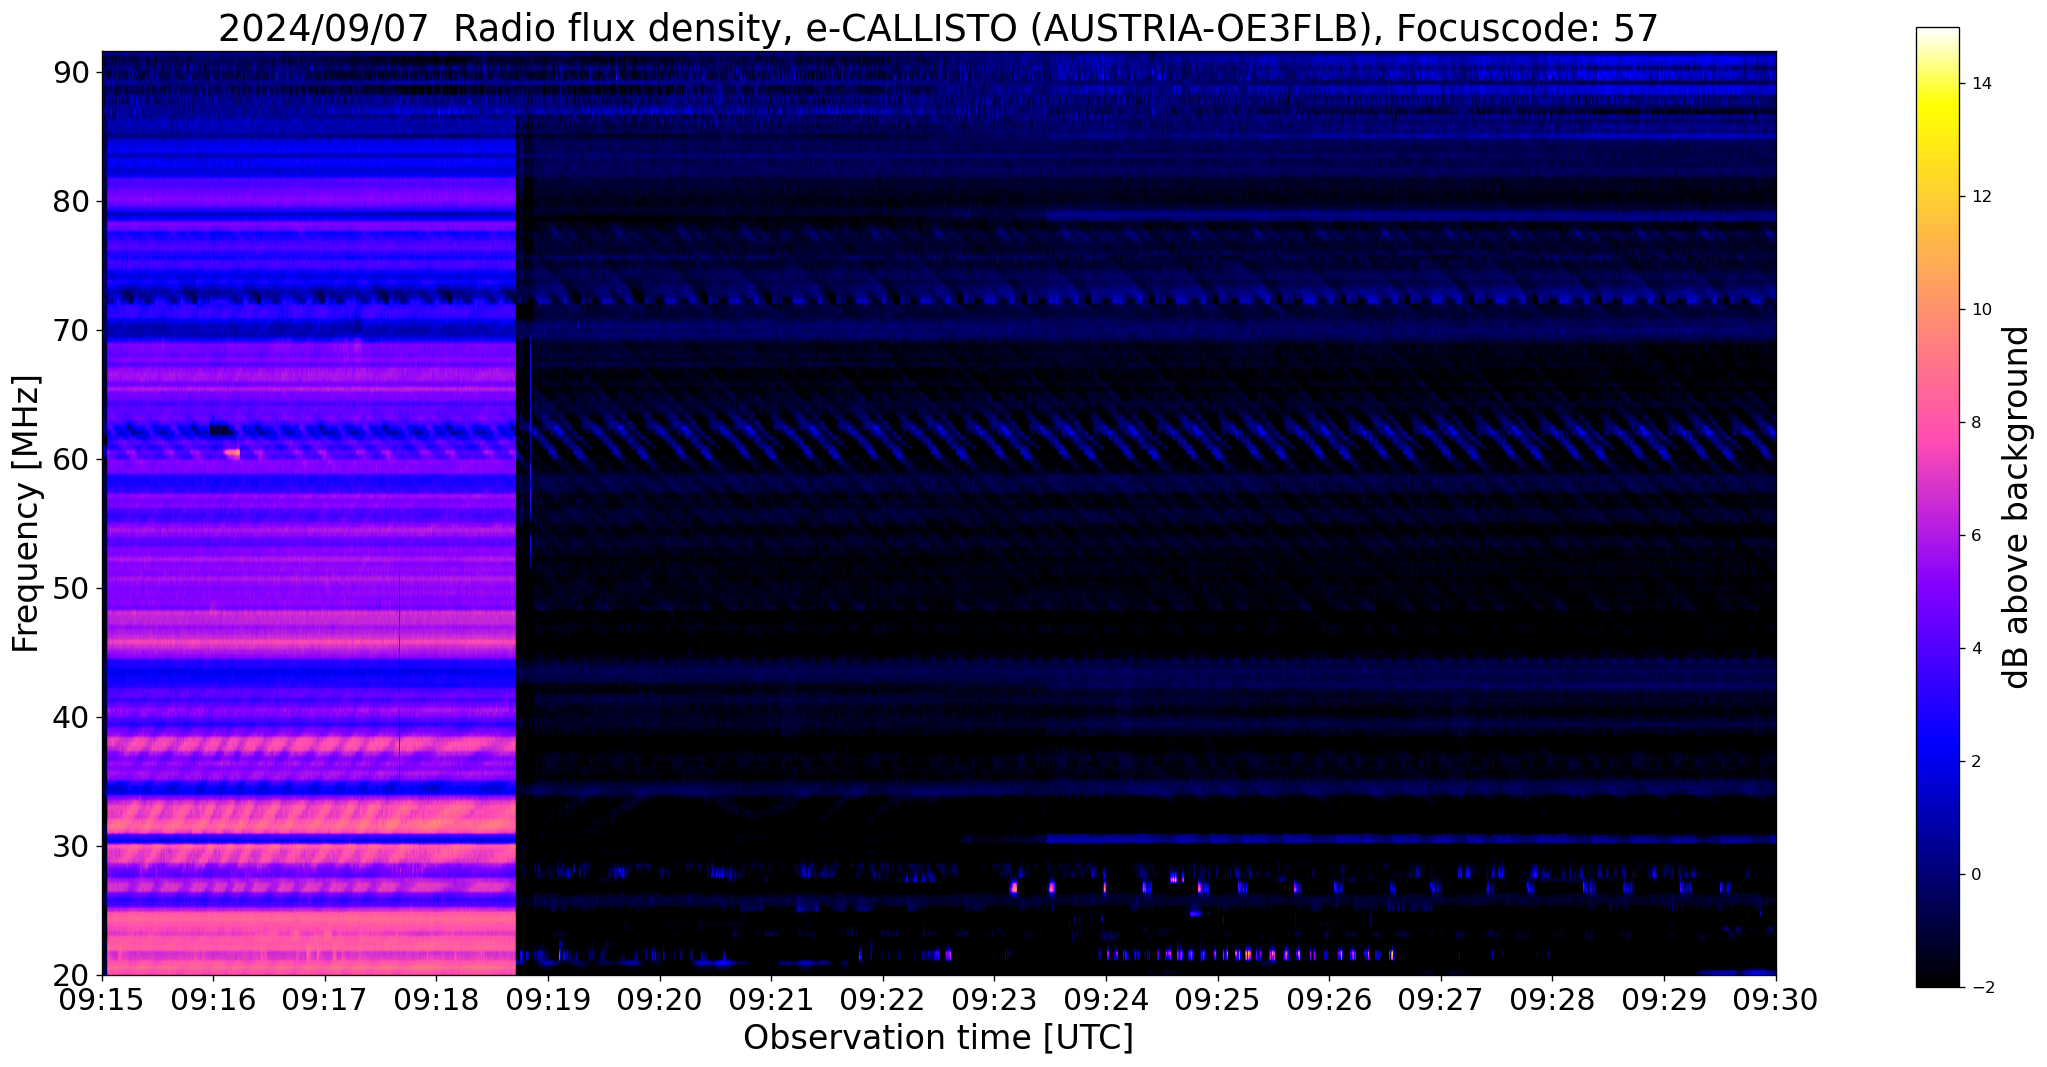Select the 09:23 time tick label

click(994, 1000)
